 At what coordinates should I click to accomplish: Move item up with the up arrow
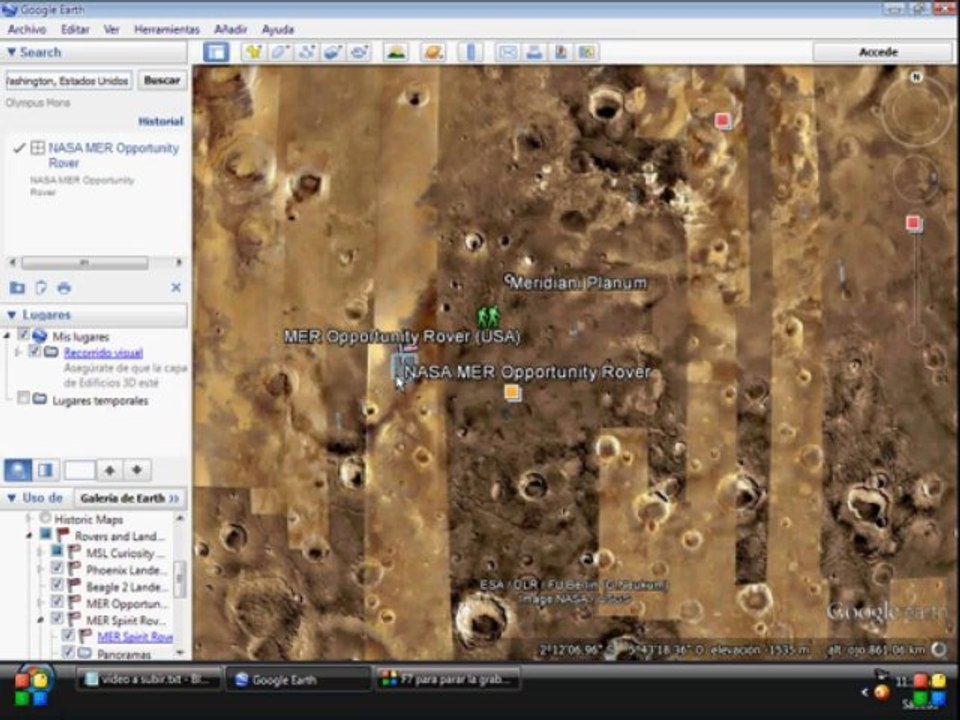click(110, 470)
